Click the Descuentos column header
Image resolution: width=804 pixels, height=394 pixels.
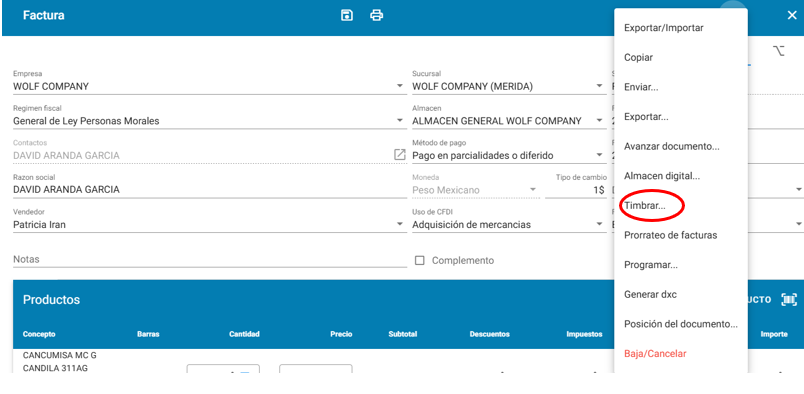(490, 334)
